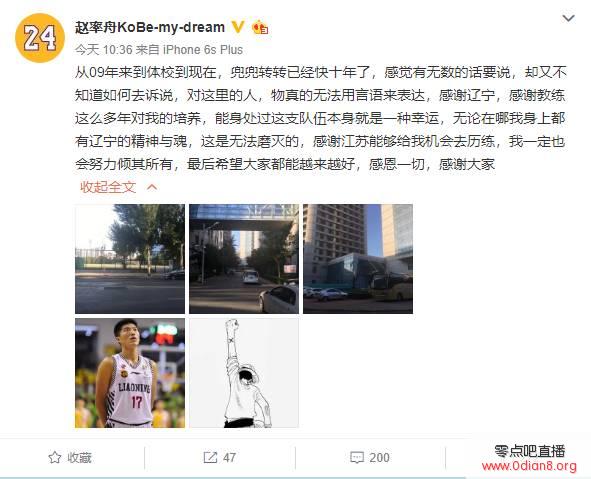Open the Liaoning jersey 17 player photo
The width and height of the screenshot is (591, 479).
pos(130,373)
